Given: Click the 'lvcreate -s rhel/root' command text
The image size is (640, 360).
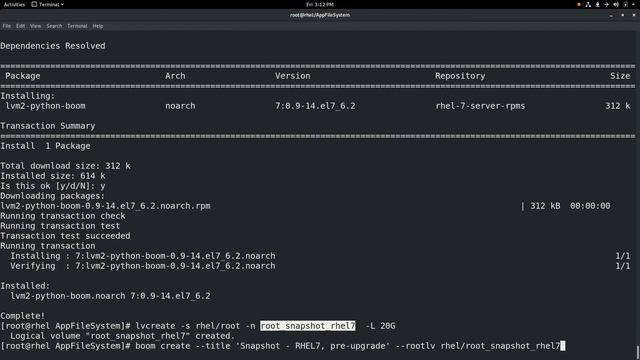Looking at the screenshot, I should (188, 326).
